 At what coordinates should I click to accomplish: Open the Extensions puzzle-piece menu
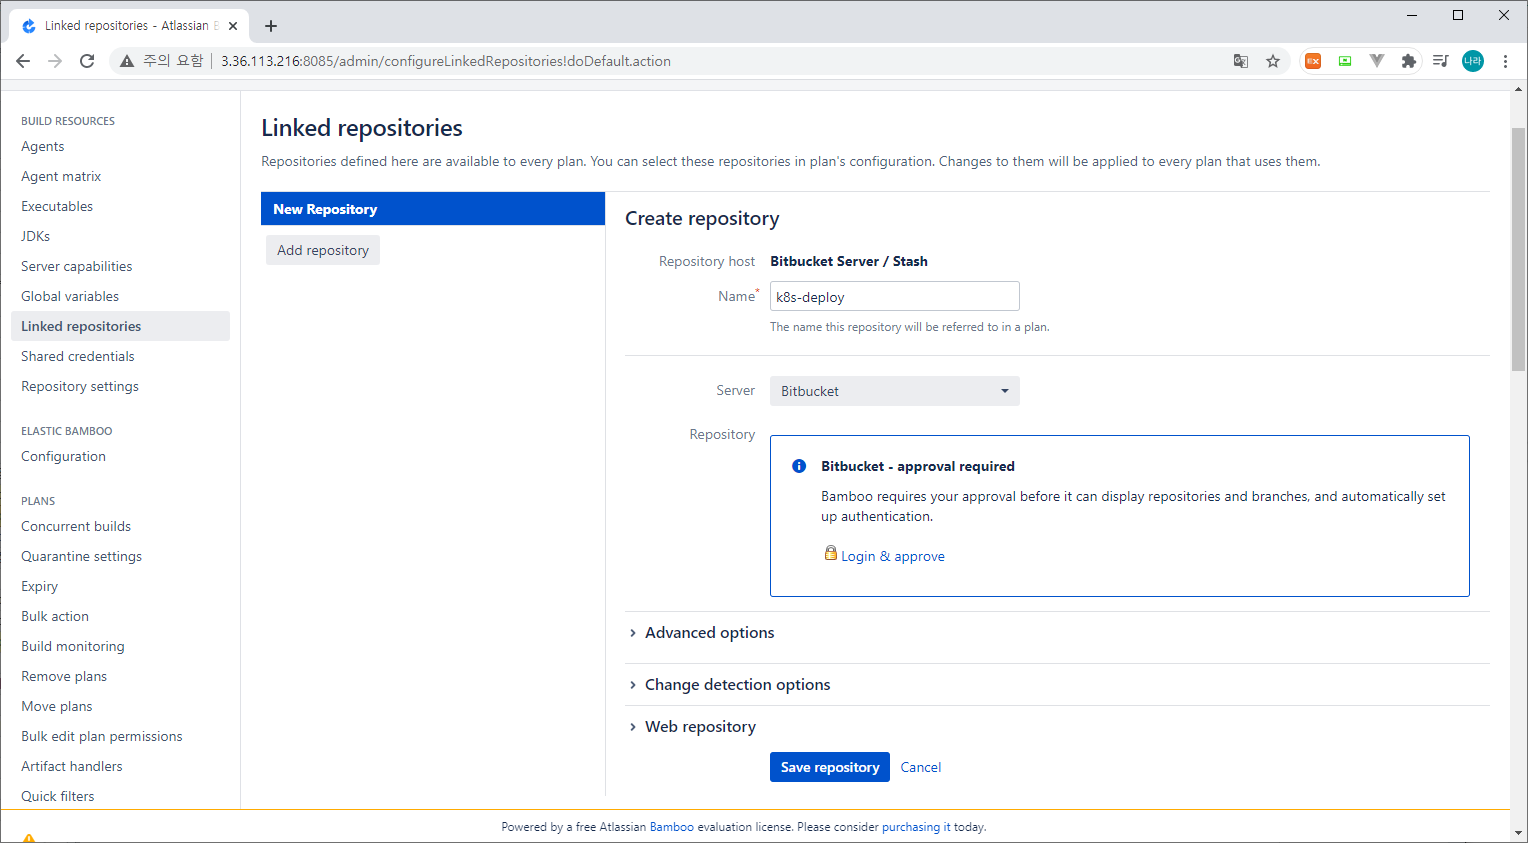(x=1409, y=61)
